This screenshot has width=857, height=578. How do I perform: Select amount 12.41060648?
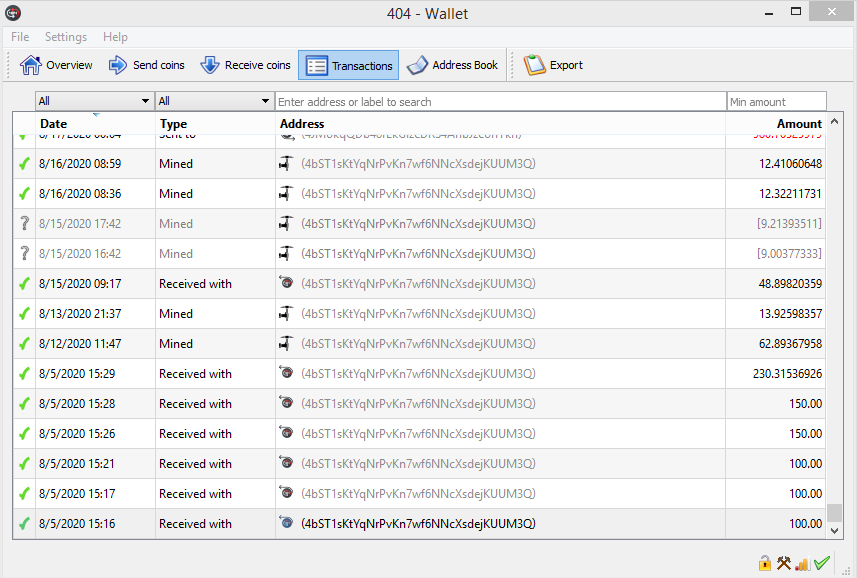pos(790,164)
